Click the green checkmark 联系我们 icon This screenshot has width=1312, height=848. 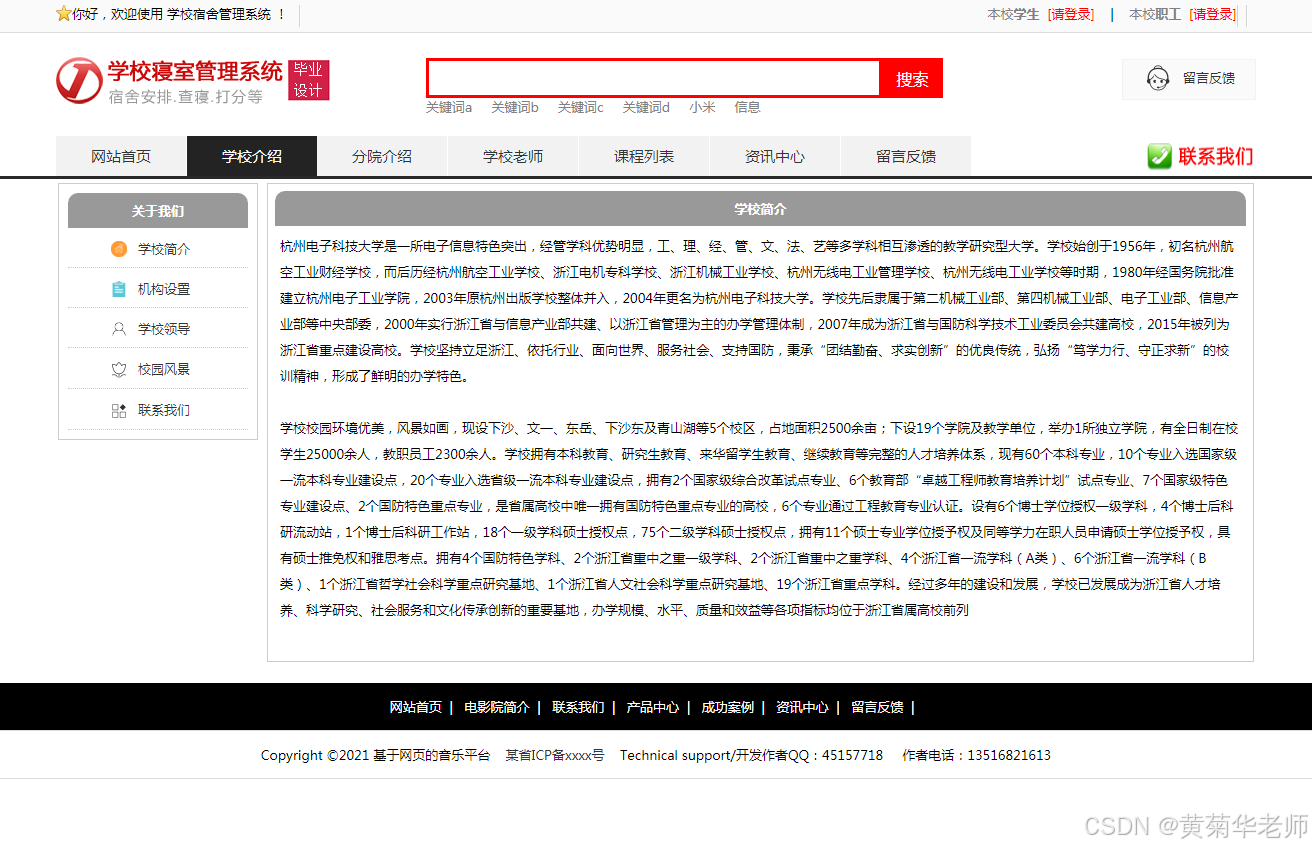[1158, 156]
